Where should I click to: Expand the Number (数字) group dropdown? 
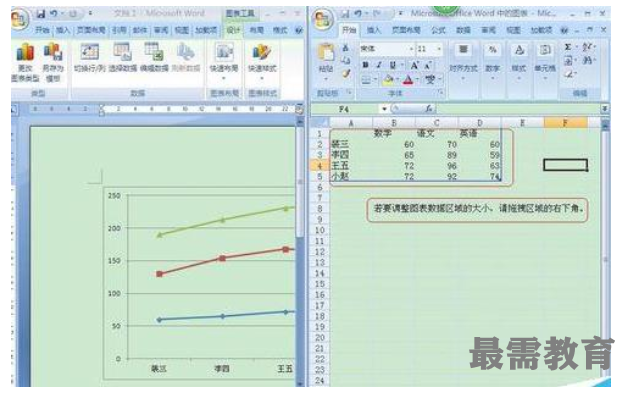pos(492,78)
